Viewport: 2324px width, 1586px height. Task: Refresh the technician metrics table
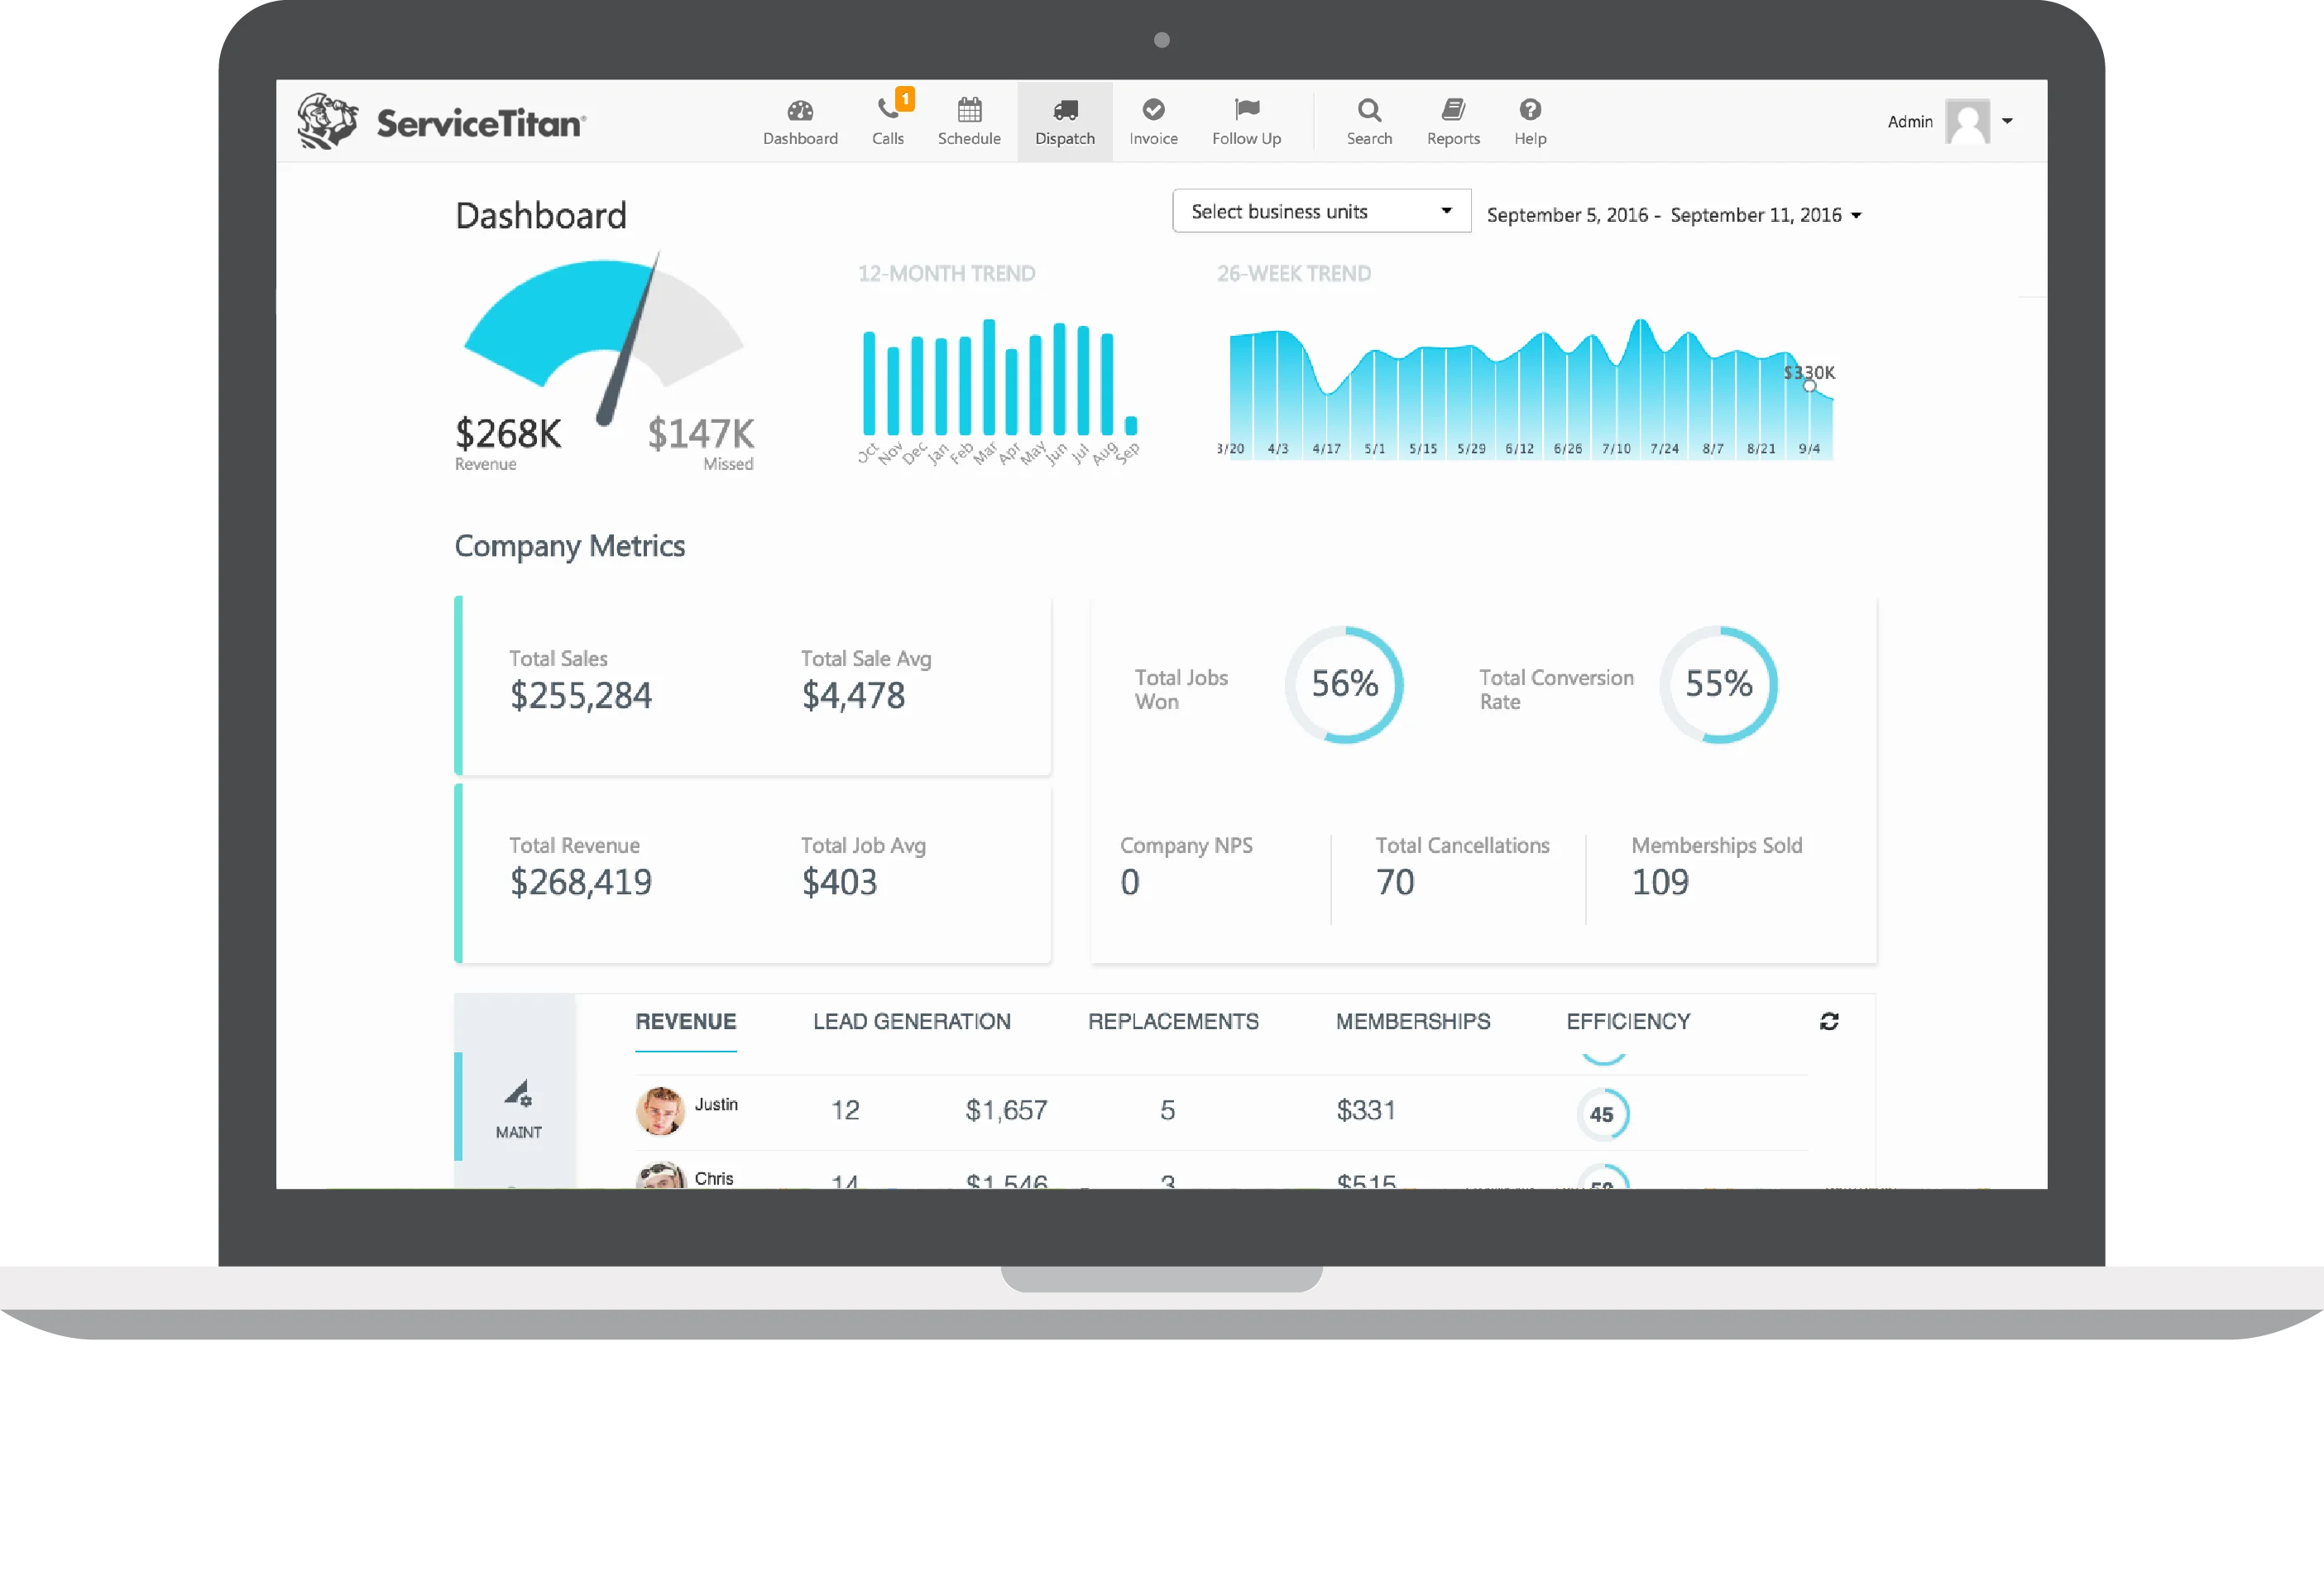[x=1829, y=1021]
